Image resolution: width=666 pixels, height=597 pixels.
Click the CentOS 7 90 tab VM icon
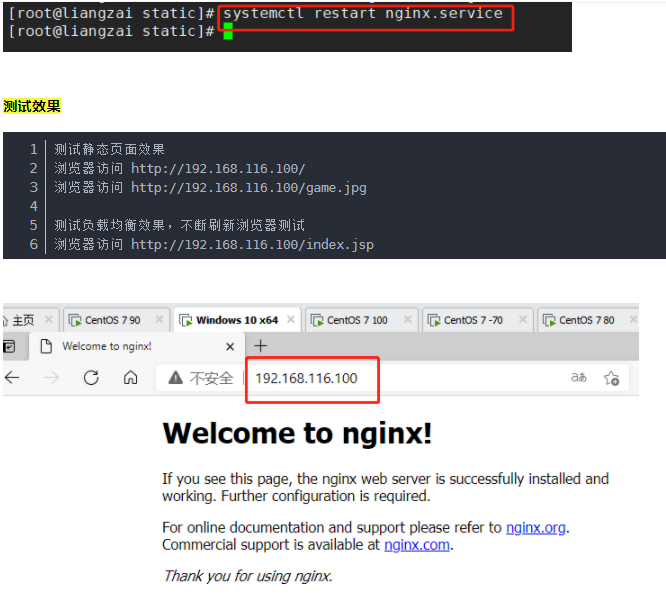point(75,320)
